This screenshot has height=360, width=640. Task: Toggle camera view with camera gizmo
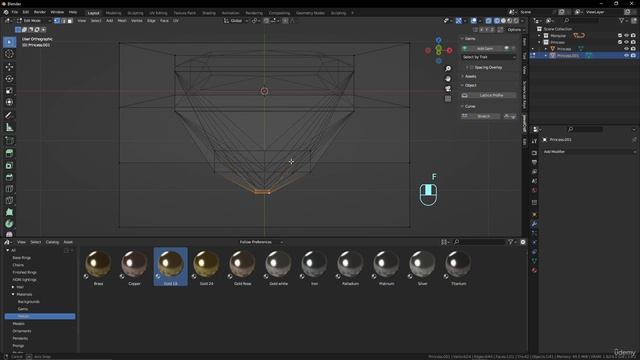(x=448, y=89)
